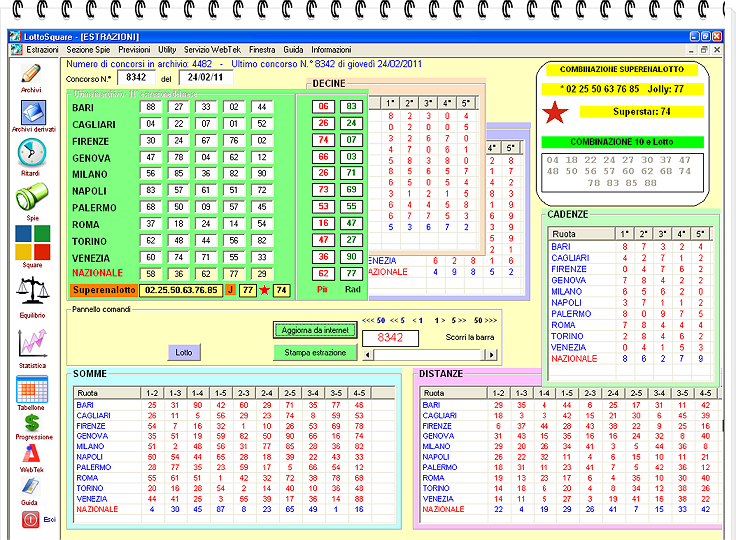Open the Previsioni menu

(134, 49)
